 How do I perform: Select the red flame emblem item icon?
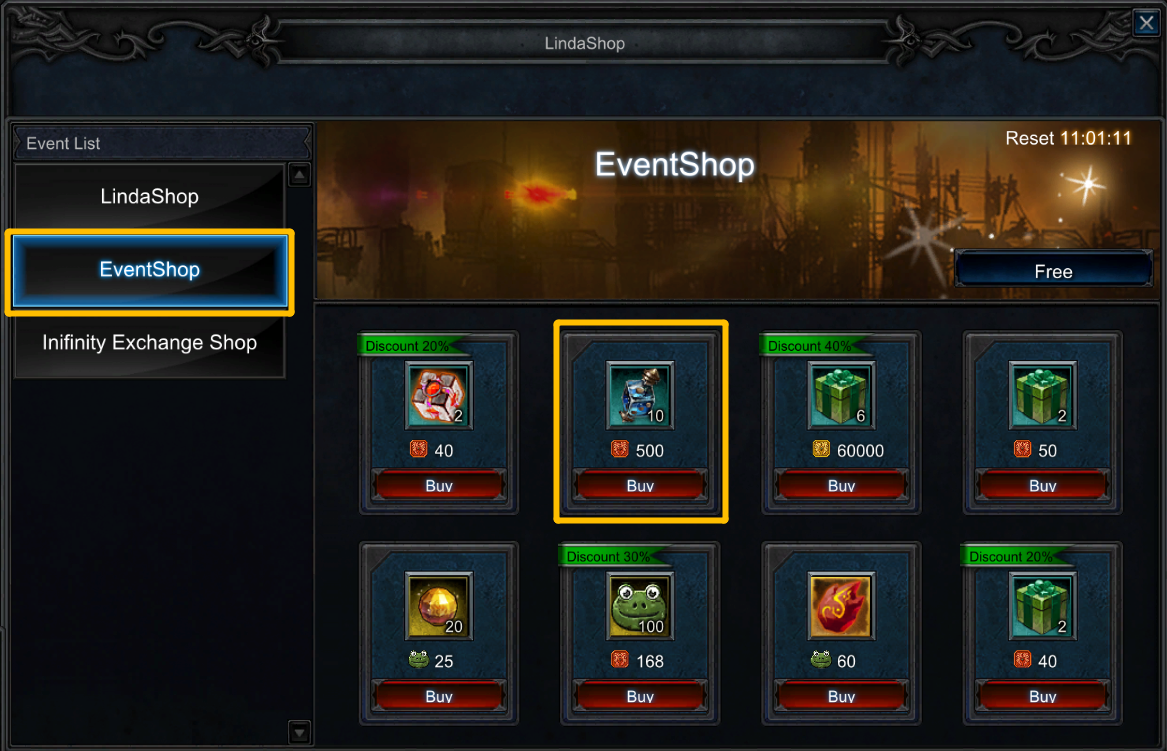841,606
